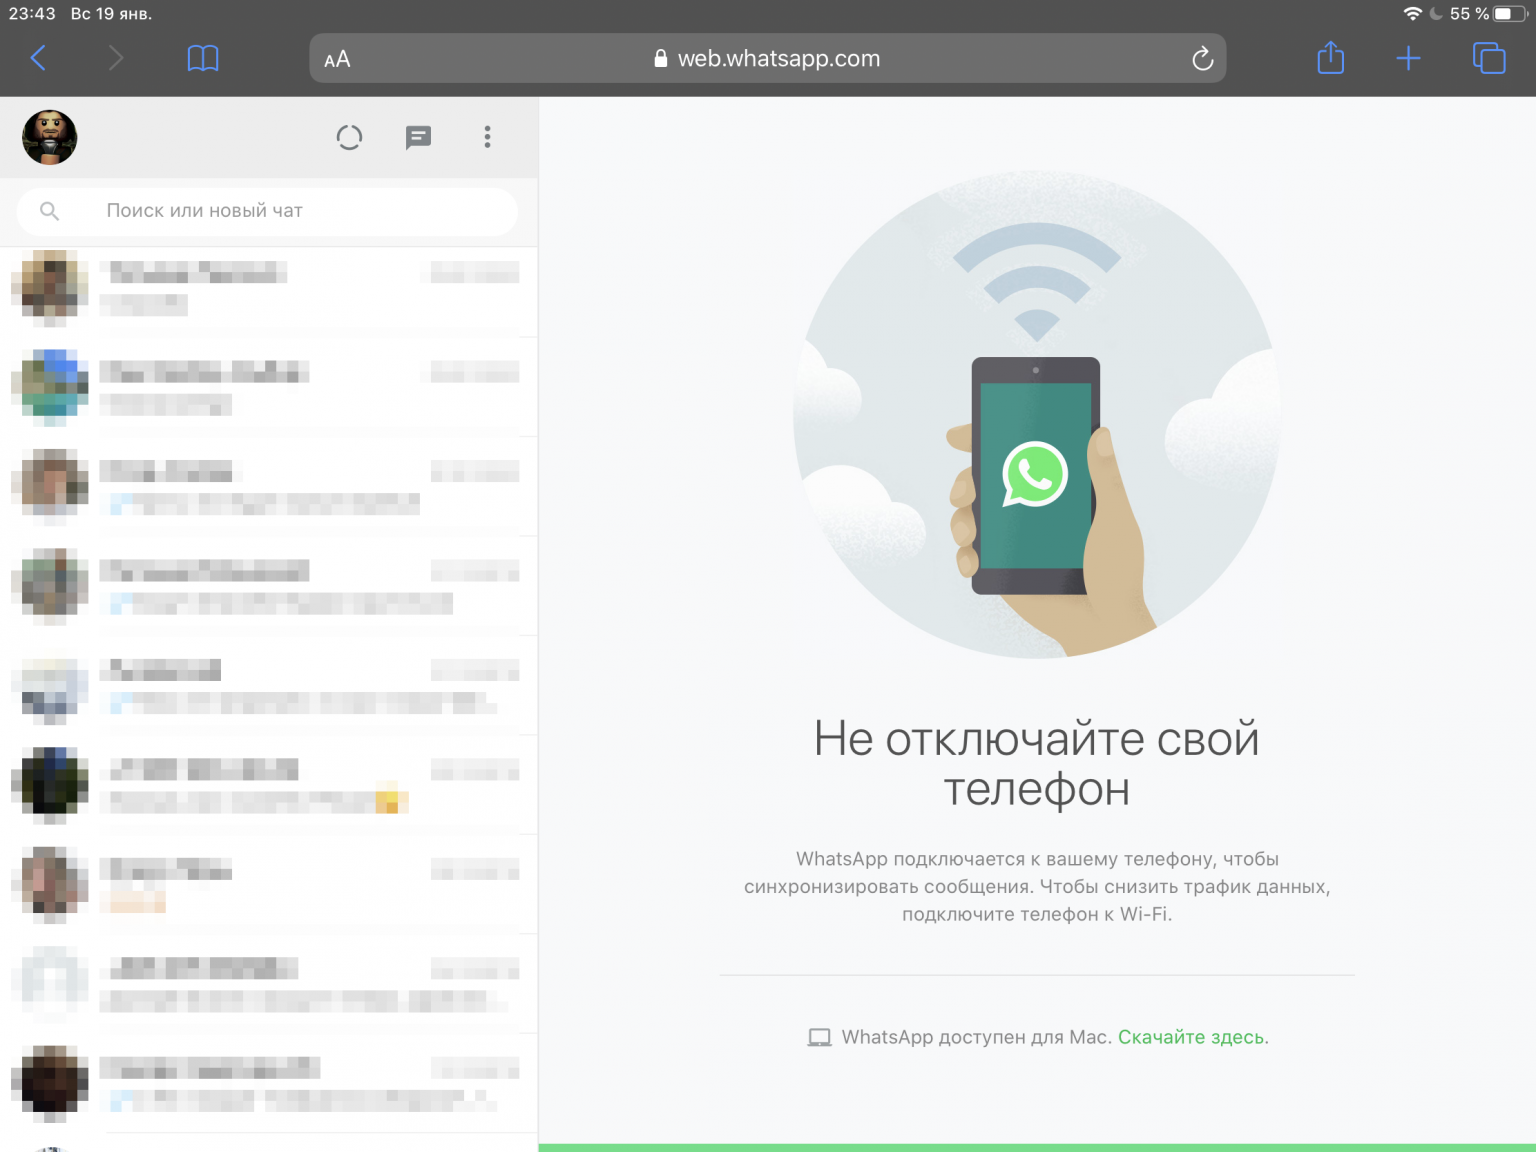Open the first chat in the list

click(268, 288)
